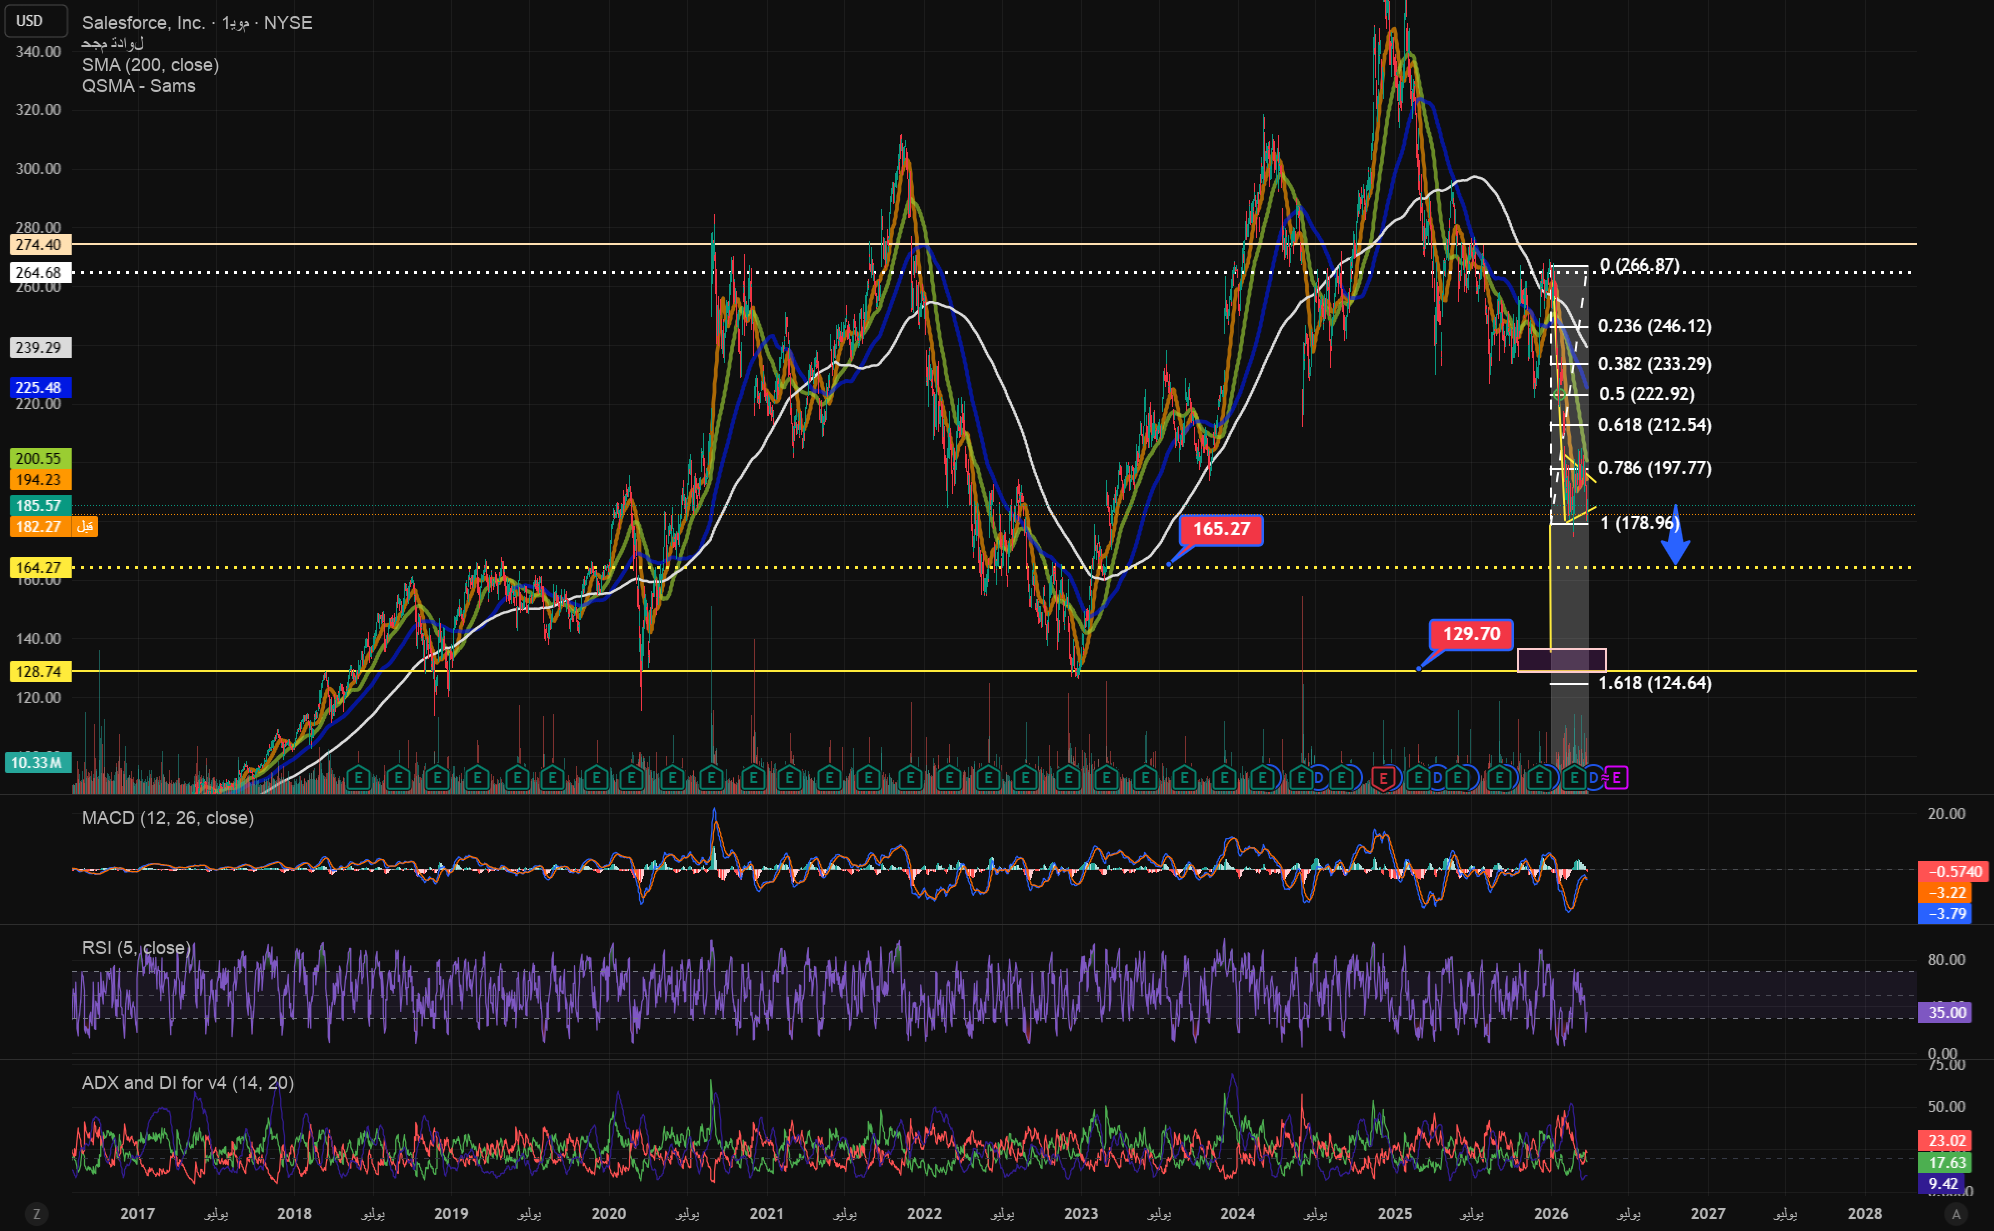Click the blue D dividend marker near 2026
Image resolution: width=1994 pixels, height=1231 pixels.
[x=1594, y=778]
